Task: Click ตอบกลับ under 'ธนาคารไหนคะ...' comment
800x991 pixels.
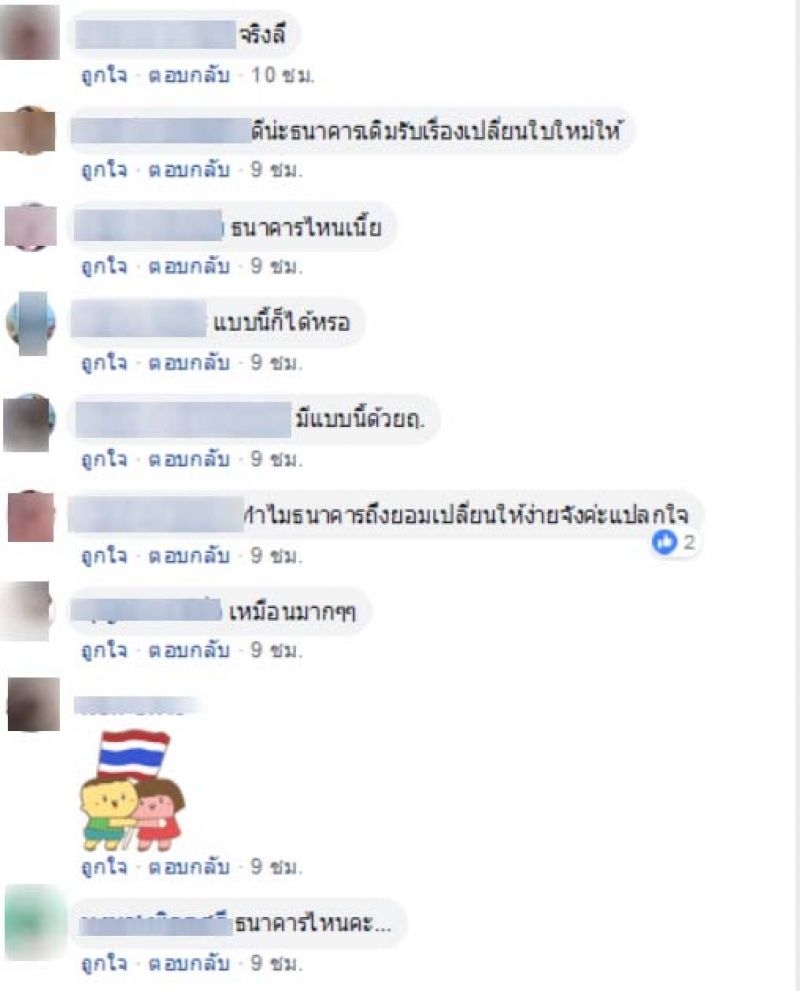Action: [x=188, y=963]
